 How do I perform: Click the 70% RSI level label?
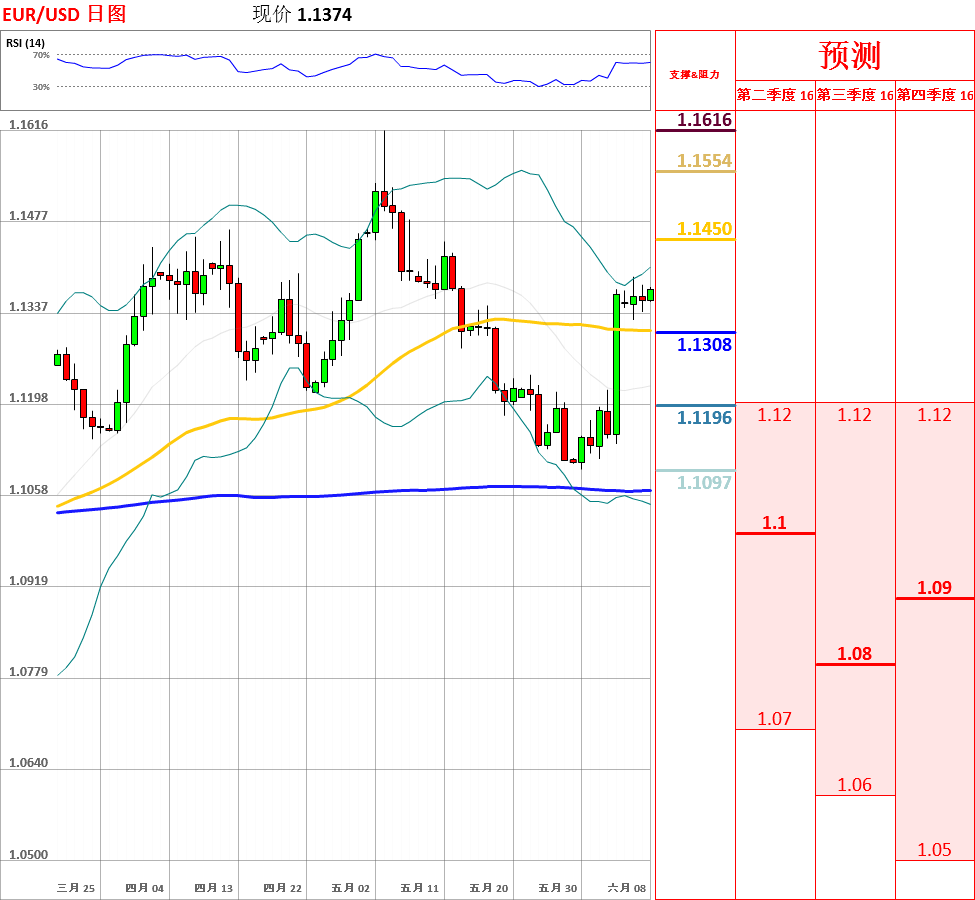pos(41,55)
